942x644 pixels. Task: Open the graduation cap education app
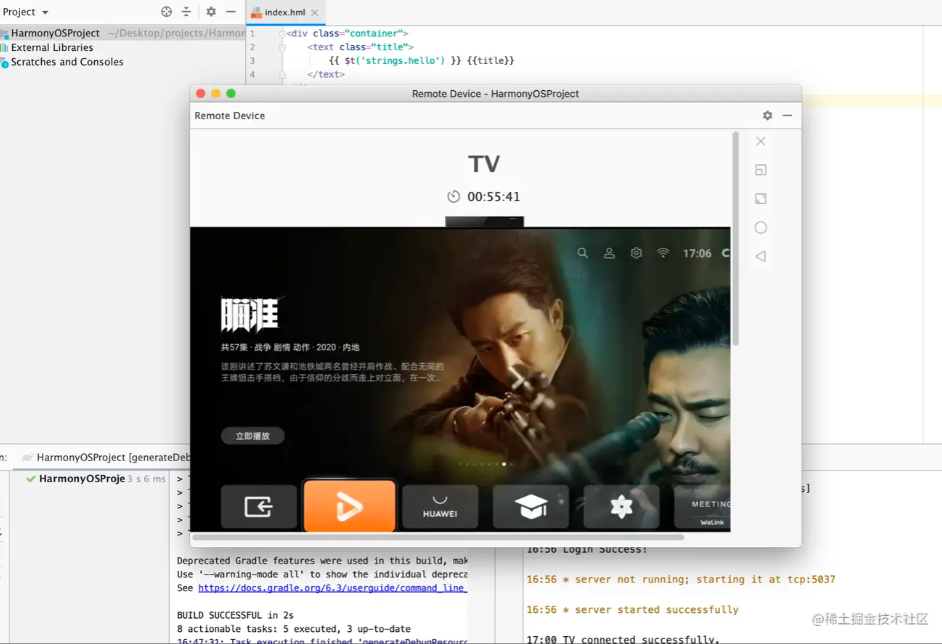(530, 506)
